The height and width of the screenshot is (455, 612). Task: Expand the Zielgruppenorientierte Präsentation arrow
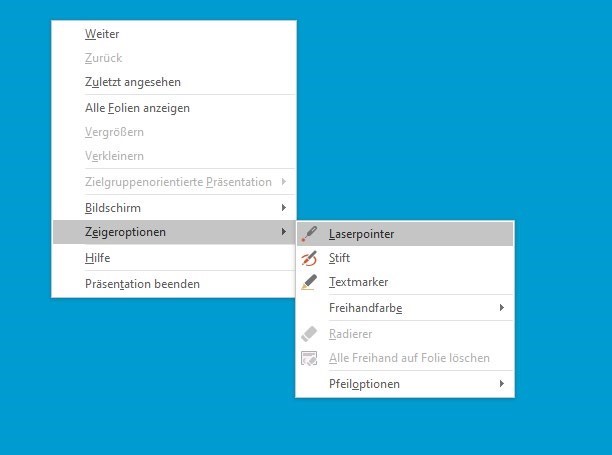point(284,182)
